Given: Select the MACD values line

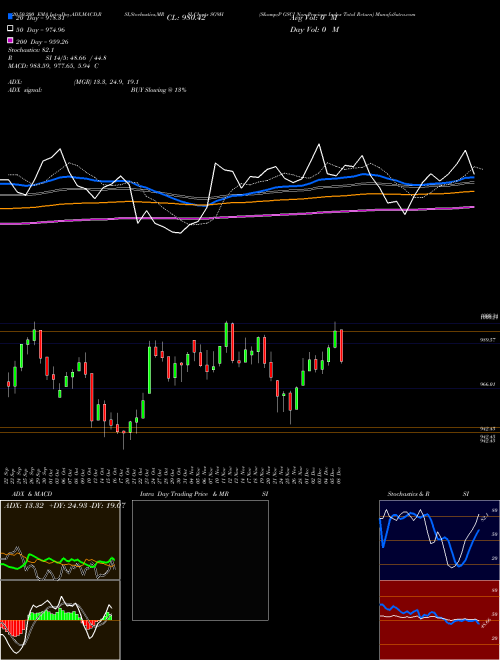Looking at the screenshot, I should tap(53, 66).
